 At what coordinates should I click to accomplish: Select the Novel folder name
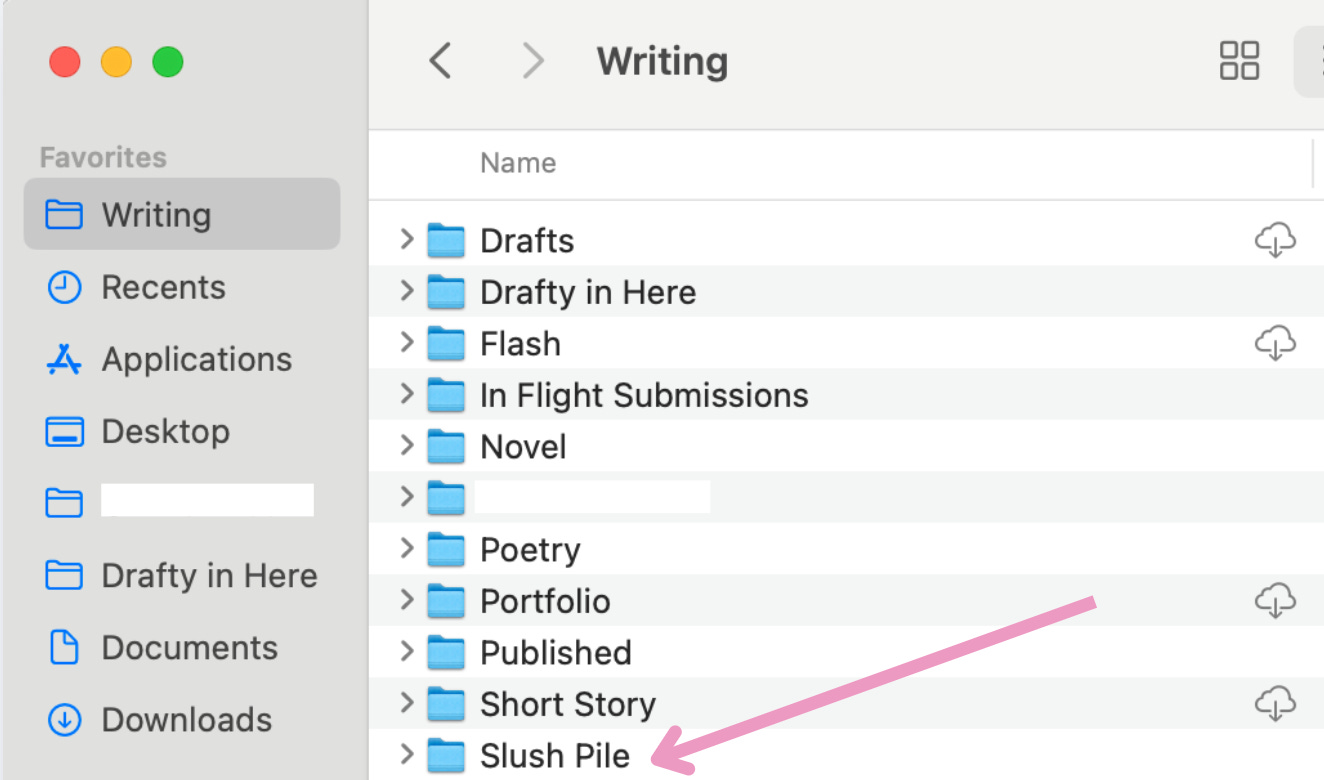tap(523, 447)
